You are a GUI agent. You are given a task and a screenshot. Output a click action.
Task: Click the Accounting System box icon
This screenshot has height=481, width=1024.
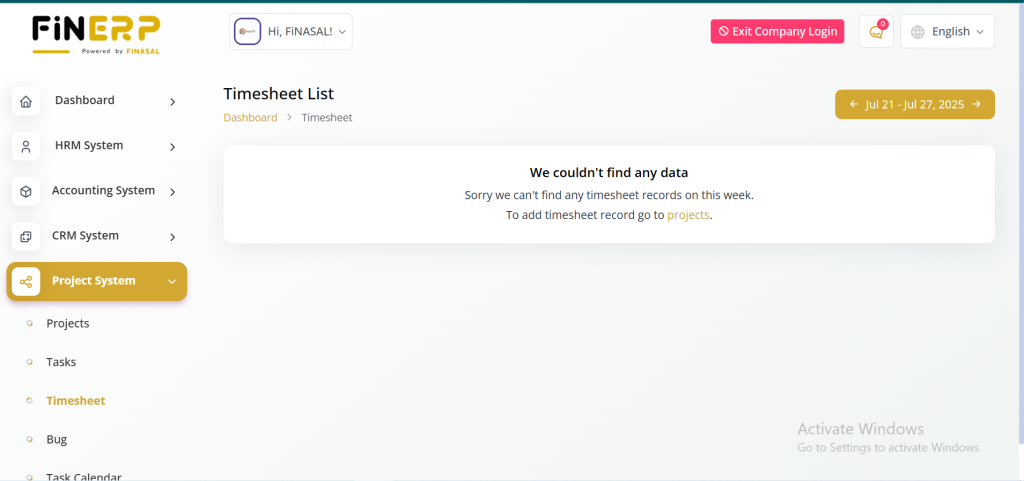[x=26, y=191]
